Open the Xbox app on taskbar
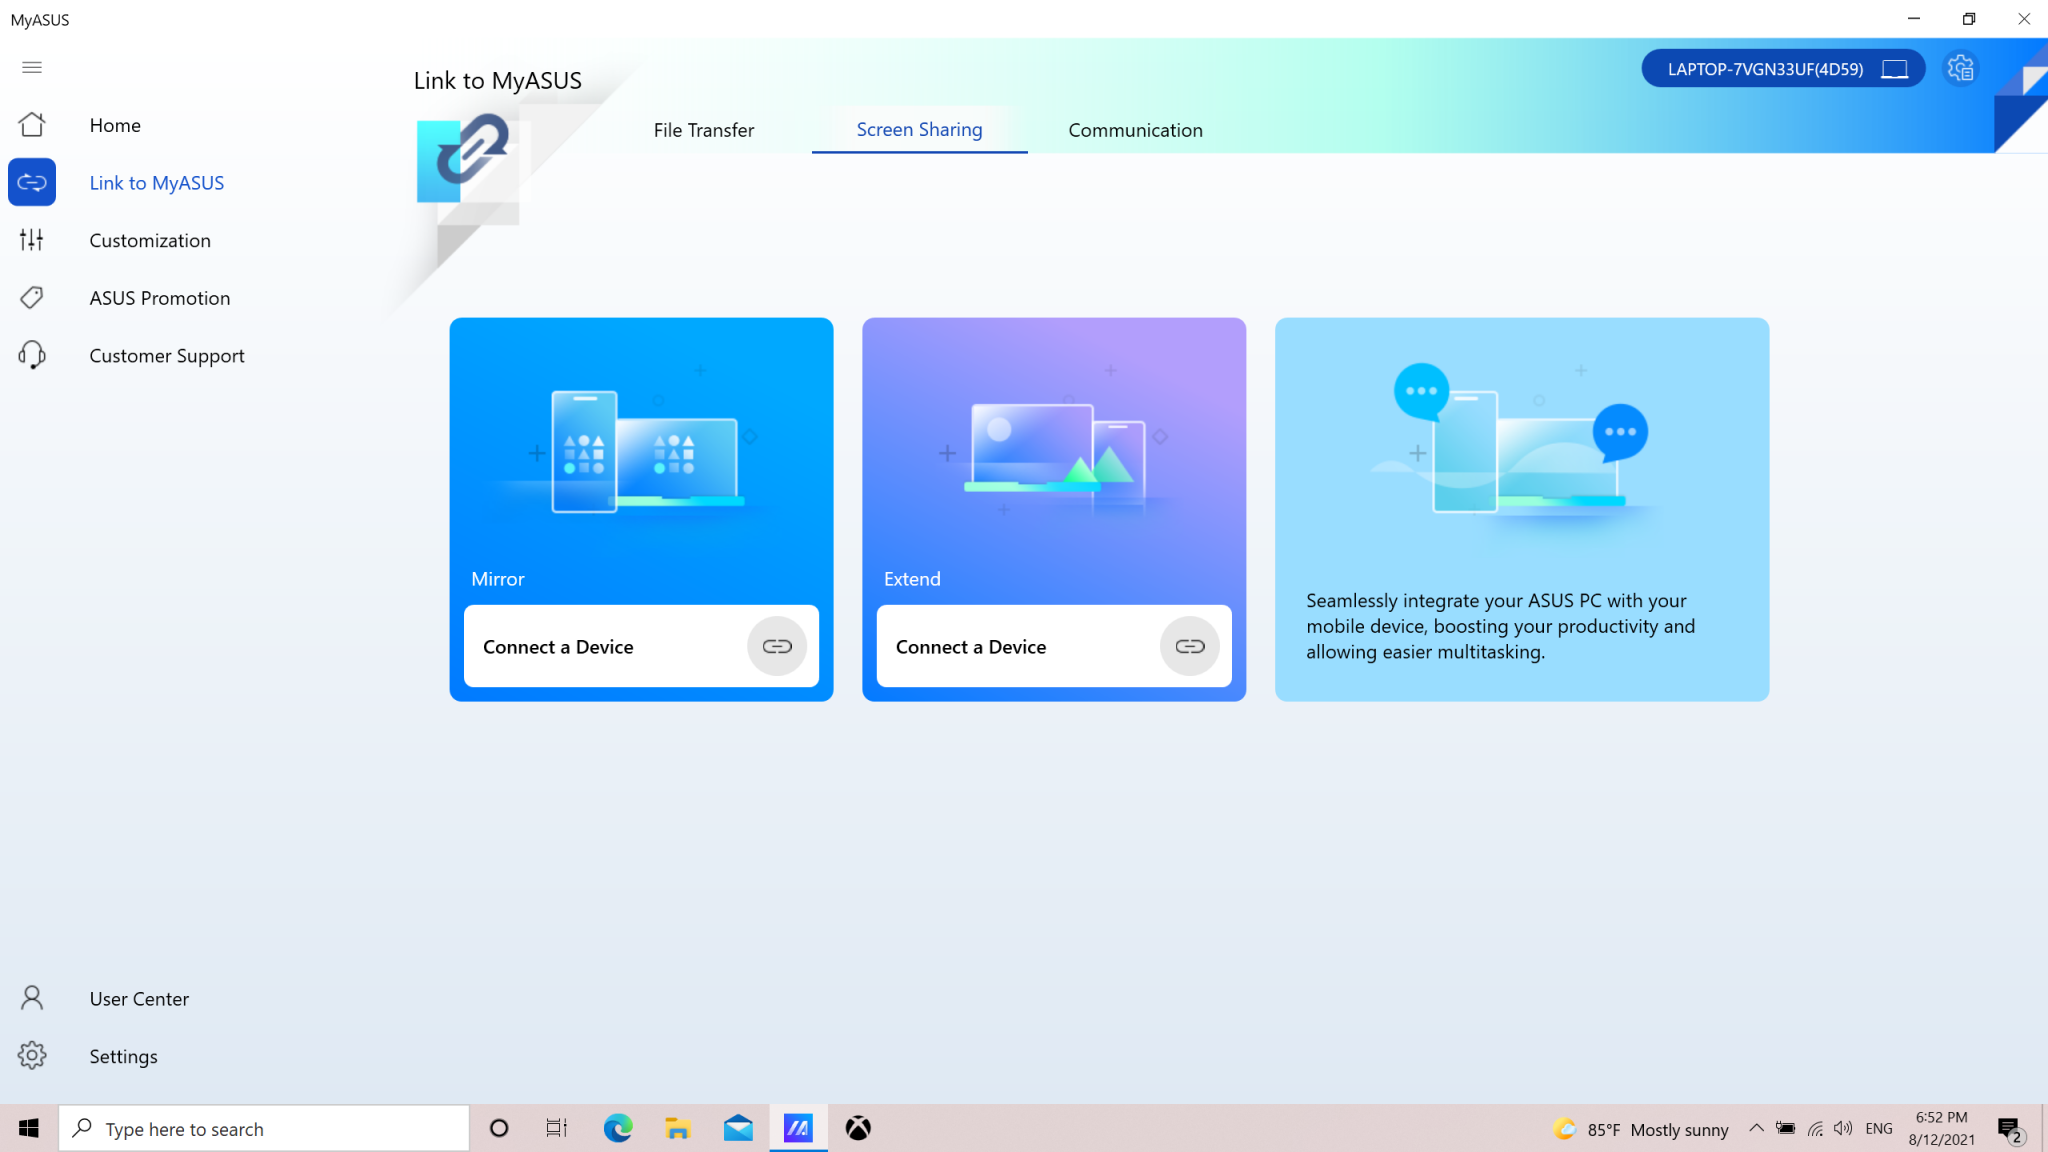This screenshot has width=2048, height=1152. point(858,1128)
